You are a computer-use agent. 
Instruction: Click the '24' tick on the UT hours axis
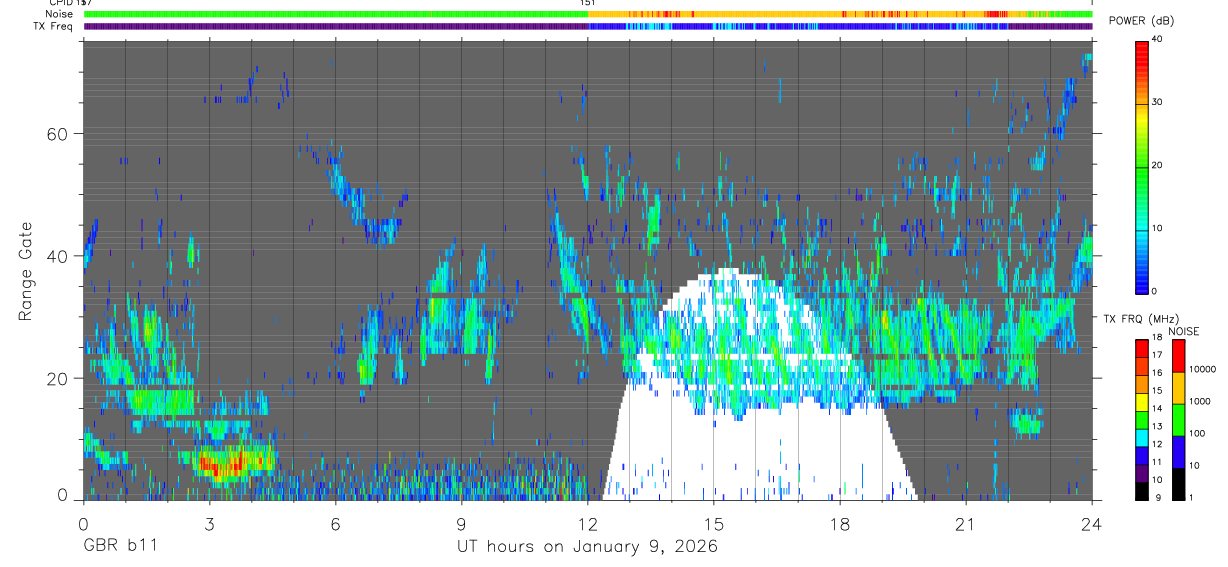[1092, 524]
